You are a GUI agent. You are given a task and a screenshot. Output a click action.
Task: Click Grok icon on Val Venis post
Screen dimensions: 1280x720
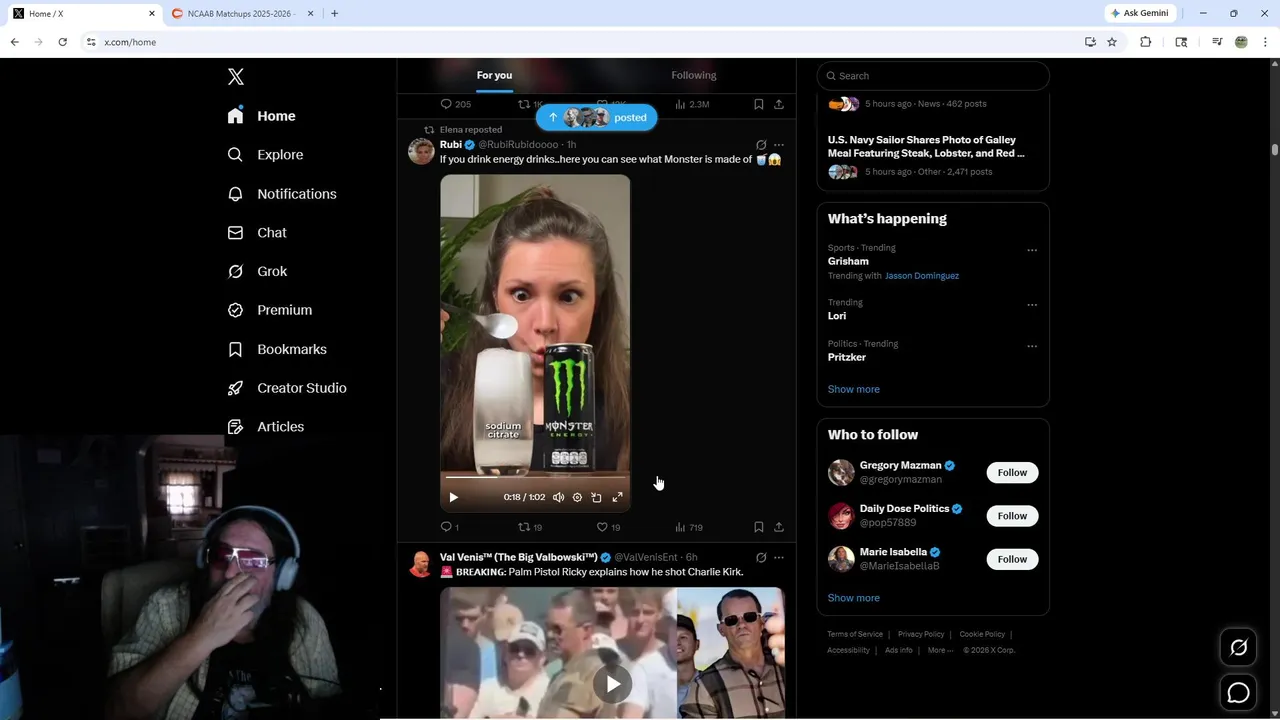point(761,557)
